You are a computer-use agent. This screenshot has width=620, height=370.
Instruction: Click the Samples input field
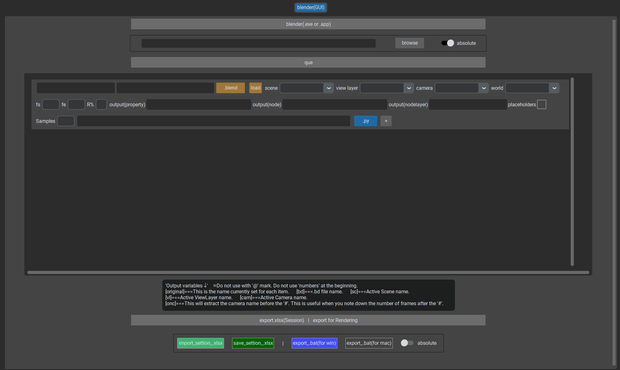click(x=66, y=121)
